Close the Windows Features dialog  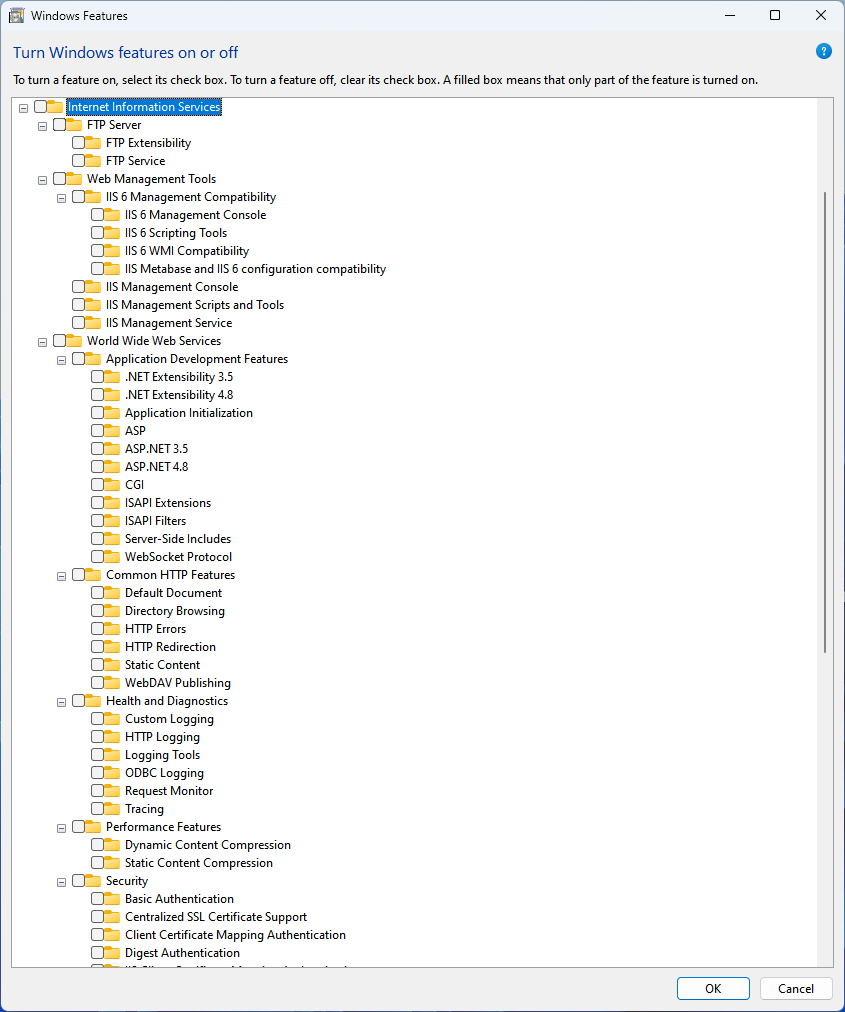click(x=820, y=15)
